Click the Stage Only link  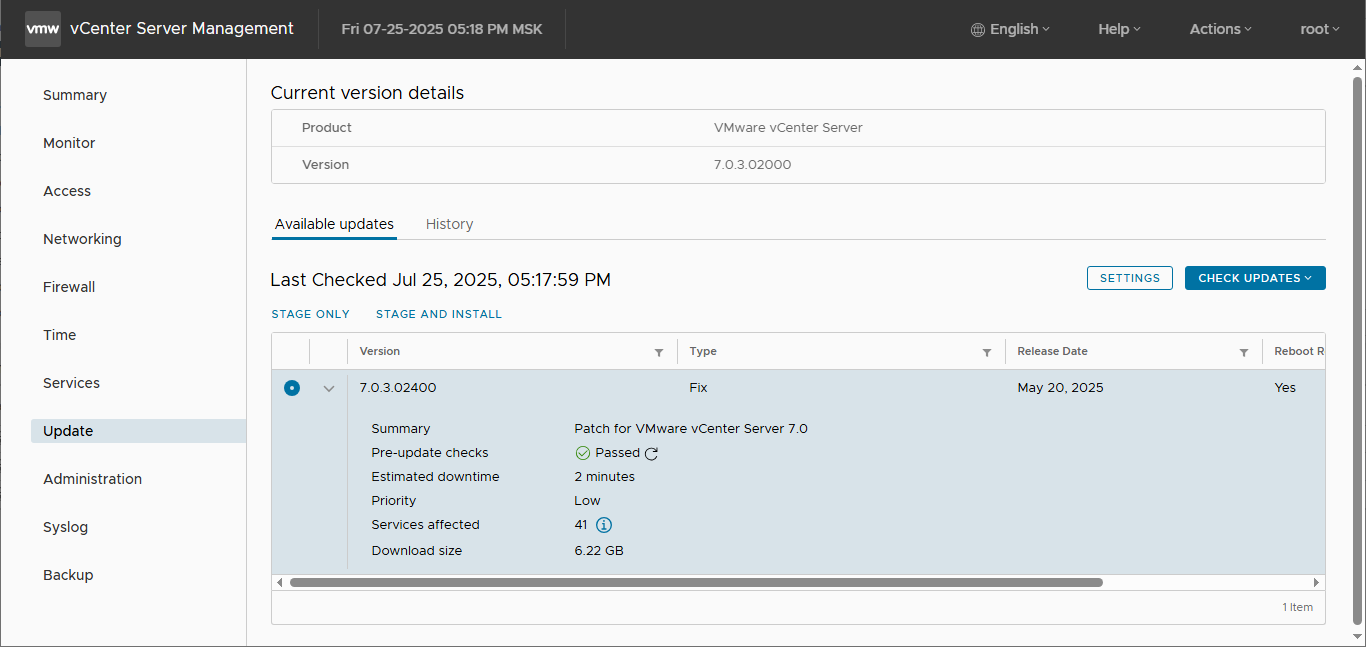point(310,314)
